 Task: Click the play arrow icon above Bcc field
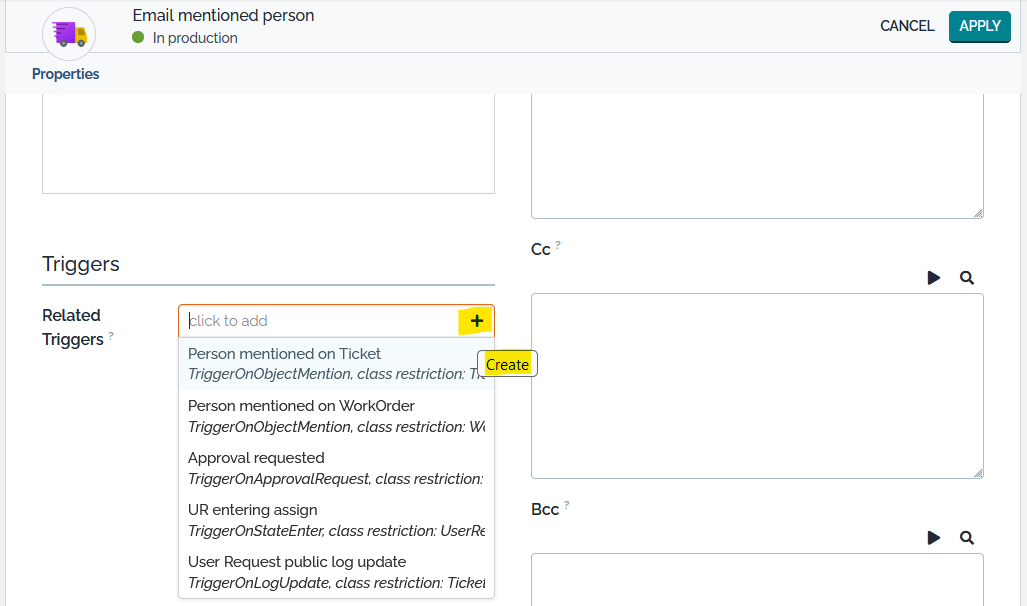[933, 538]
